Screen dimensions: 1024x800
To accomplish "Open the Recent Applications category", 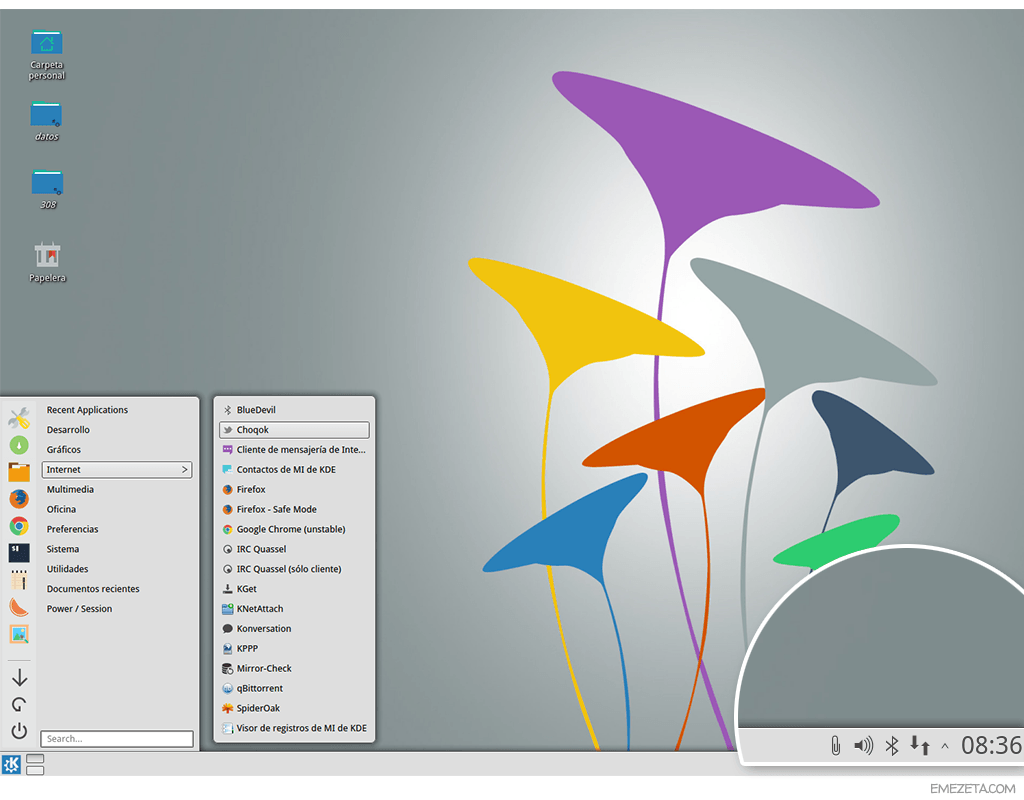I will point(117,410).
